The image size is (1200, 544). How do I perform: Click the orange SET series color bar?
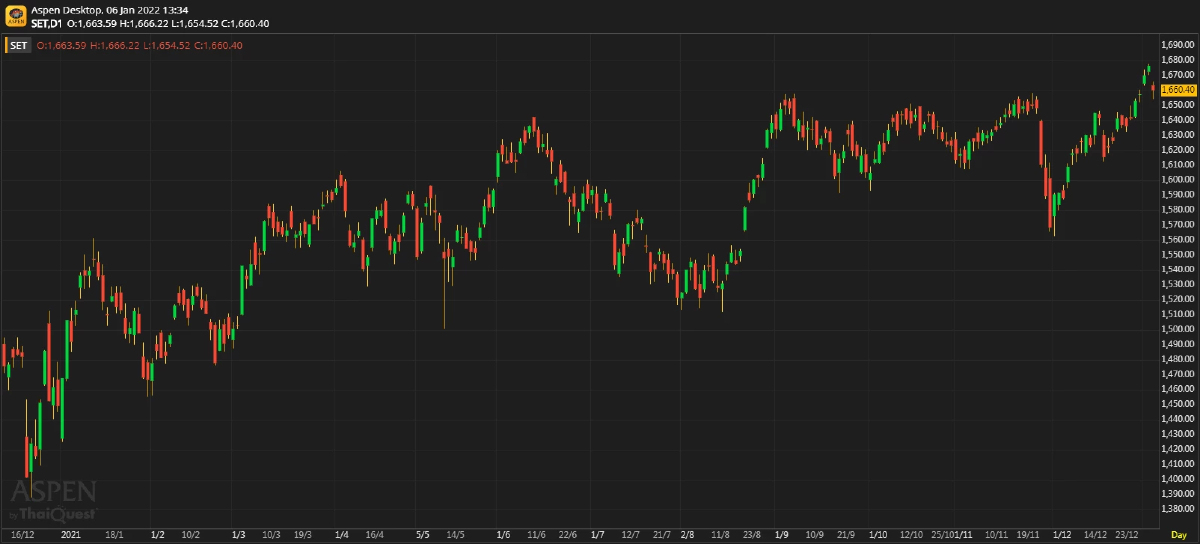tap(7, 45)
